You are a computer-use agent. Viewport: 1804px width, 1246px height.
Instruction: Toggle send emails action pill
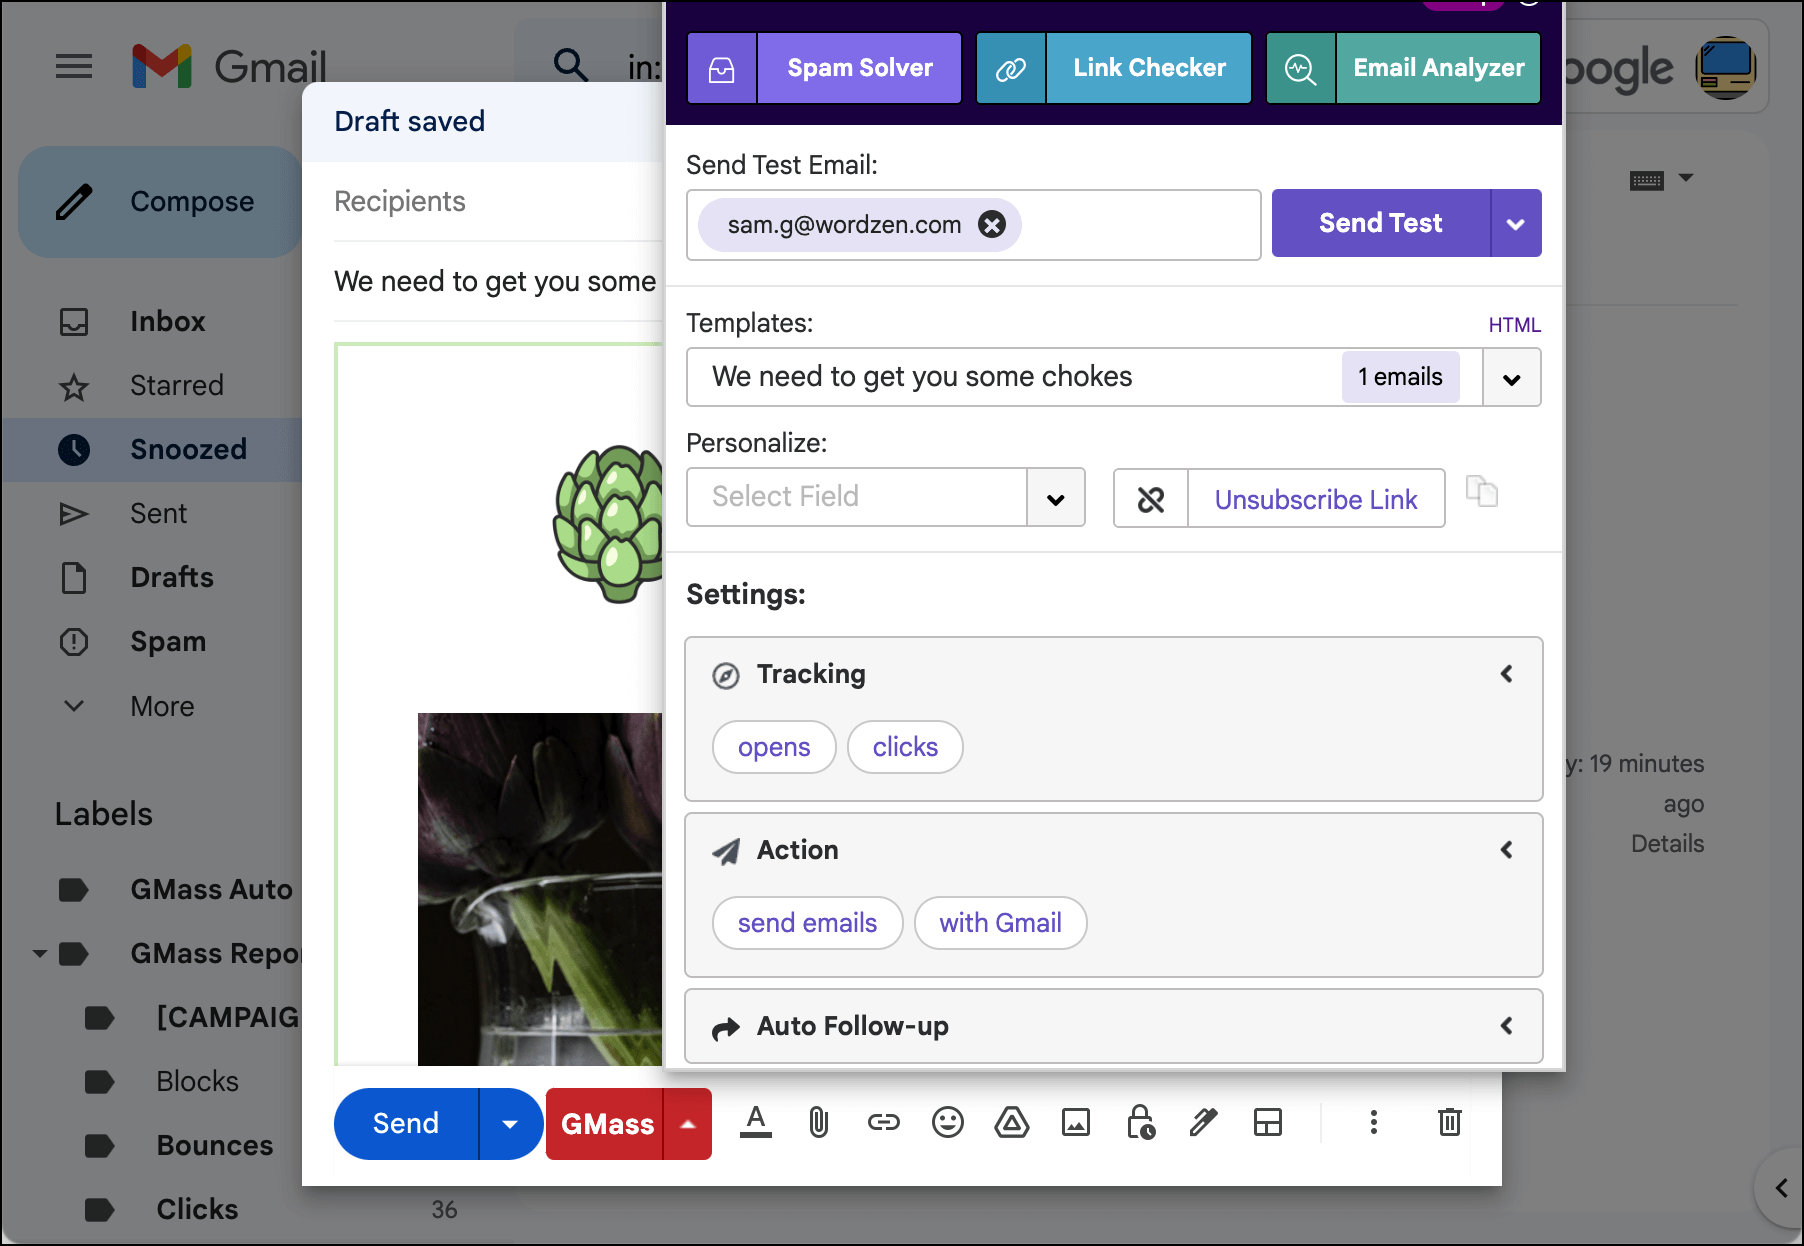[807, 923]
